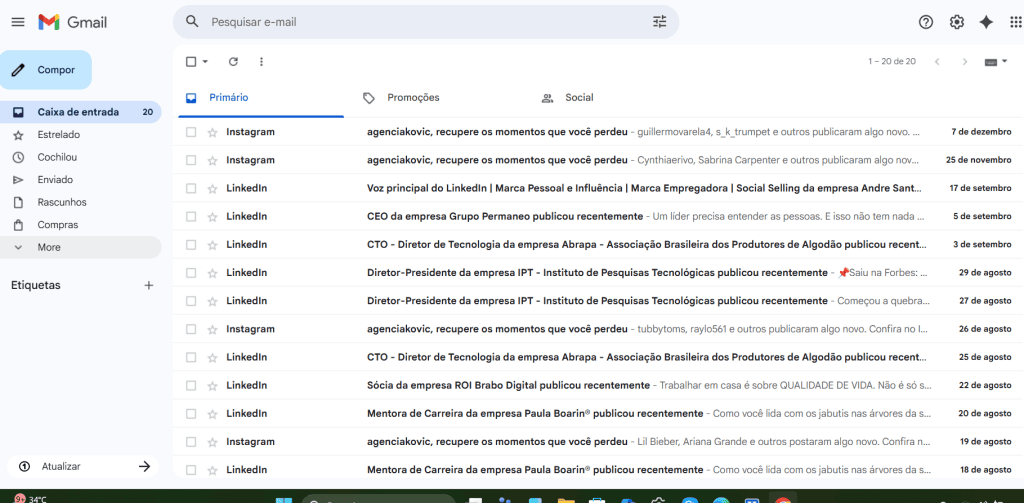Viewport: 1024px width, 503px height.
Task: Go to the previous page of emails
Action: [x=937, y=61]
